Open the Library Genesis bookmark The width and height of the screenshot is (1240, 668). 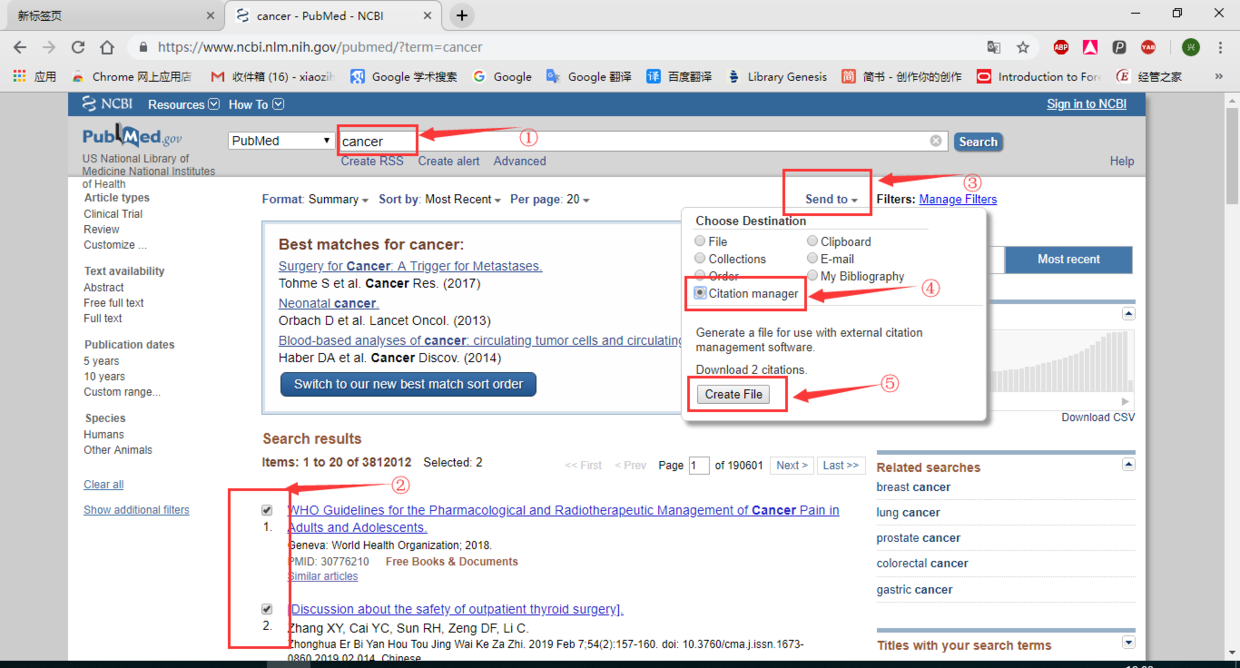[x=777, y=76]
